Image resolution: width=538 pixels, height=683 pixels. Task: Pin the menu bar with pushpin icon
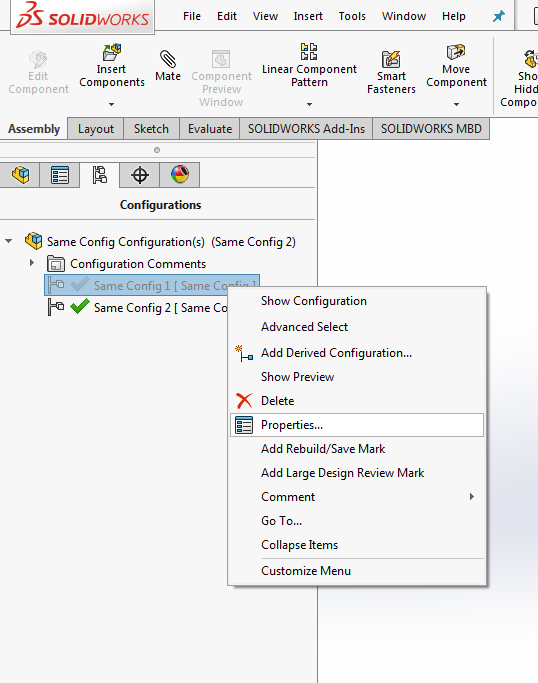pyautogui.click(x=498, y=17)
